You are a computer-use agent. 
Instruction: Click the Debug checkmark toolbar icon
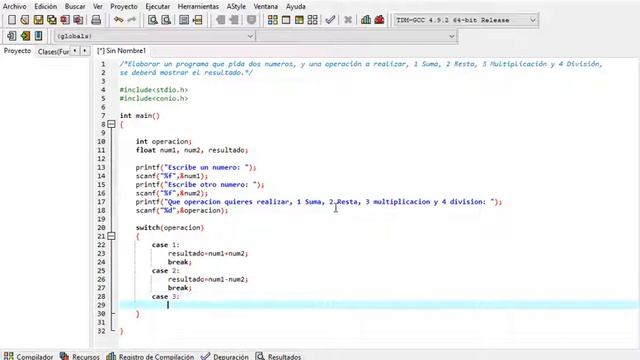point(330,20)
